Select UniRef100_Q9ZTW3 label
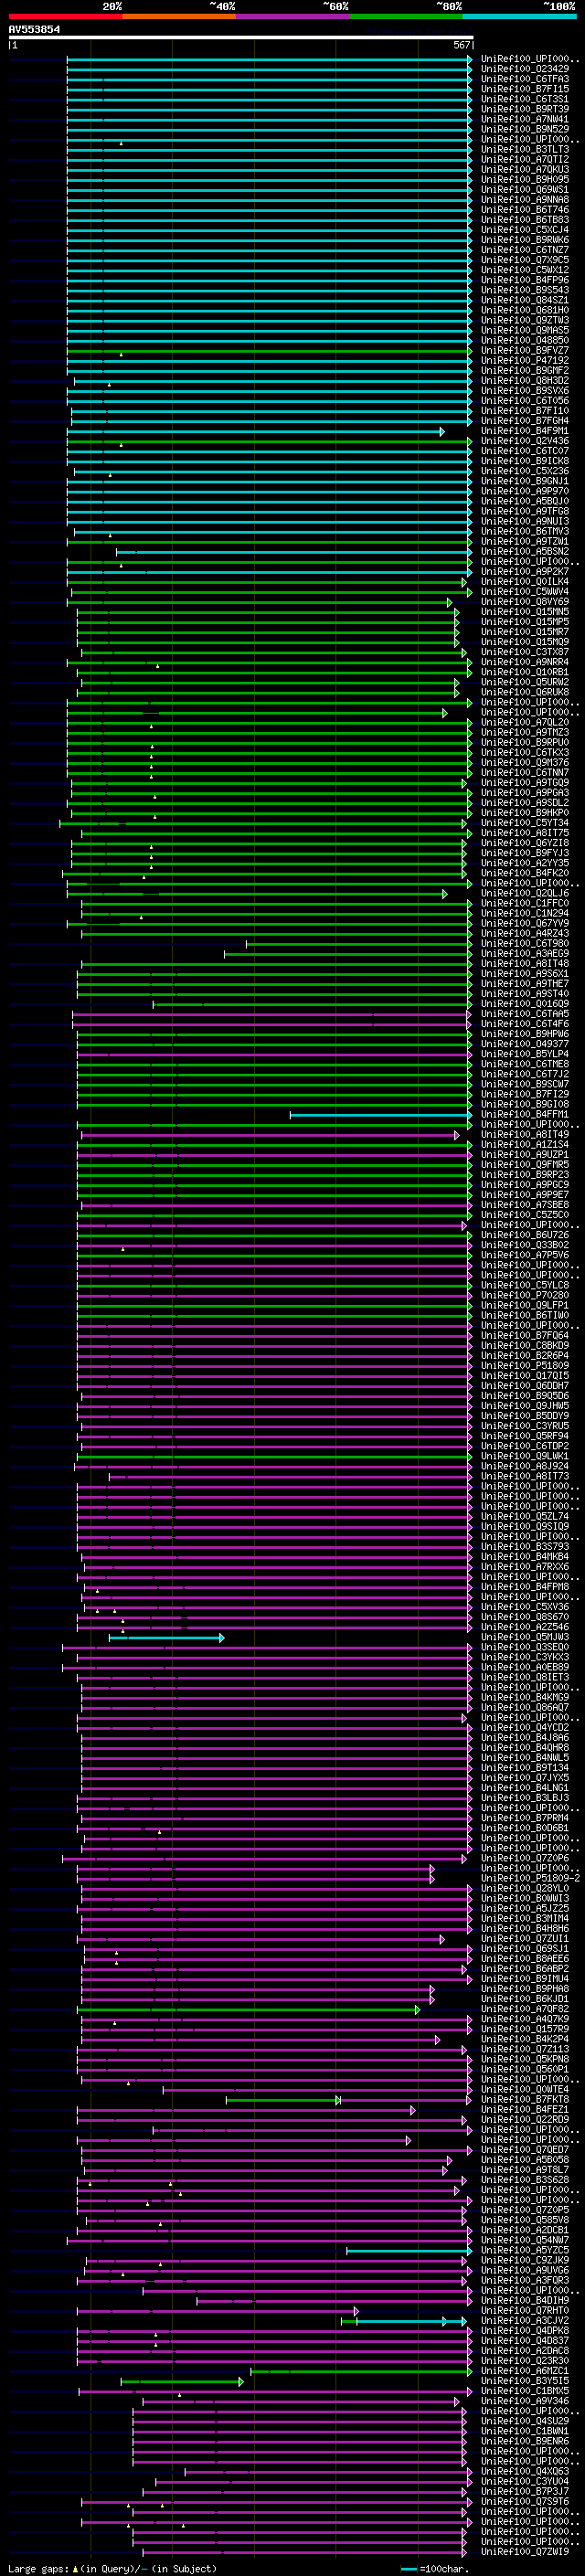 (x=524, y=320)
